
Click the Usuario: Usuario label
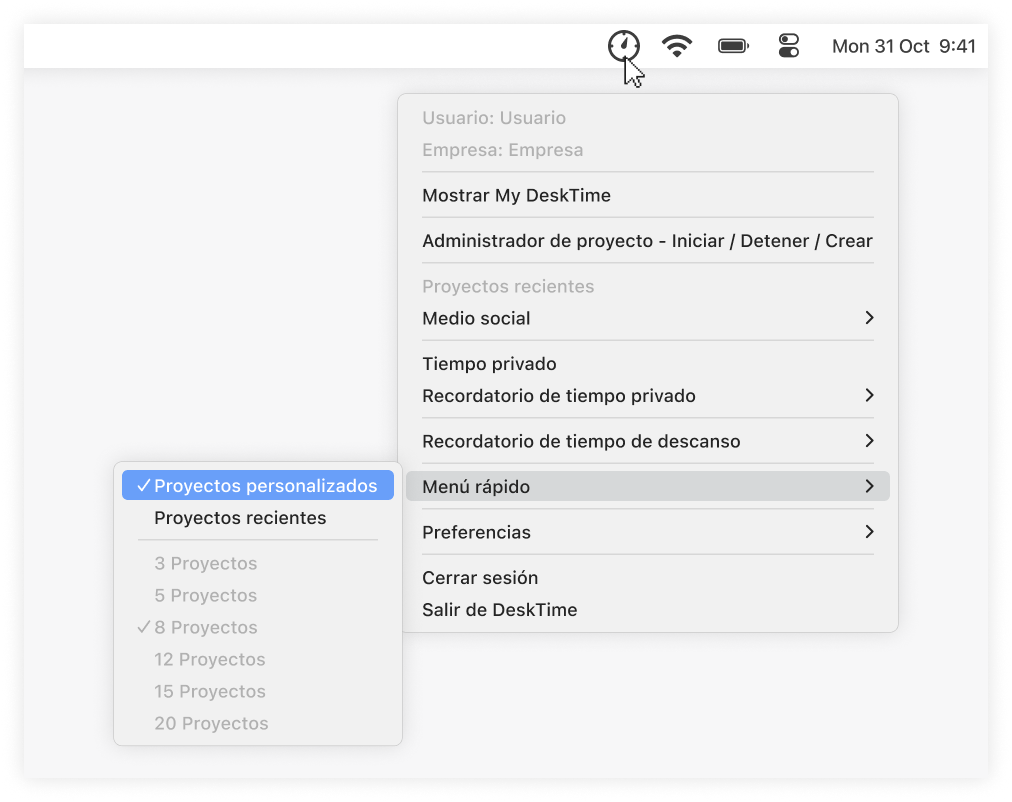pos(494,118)
